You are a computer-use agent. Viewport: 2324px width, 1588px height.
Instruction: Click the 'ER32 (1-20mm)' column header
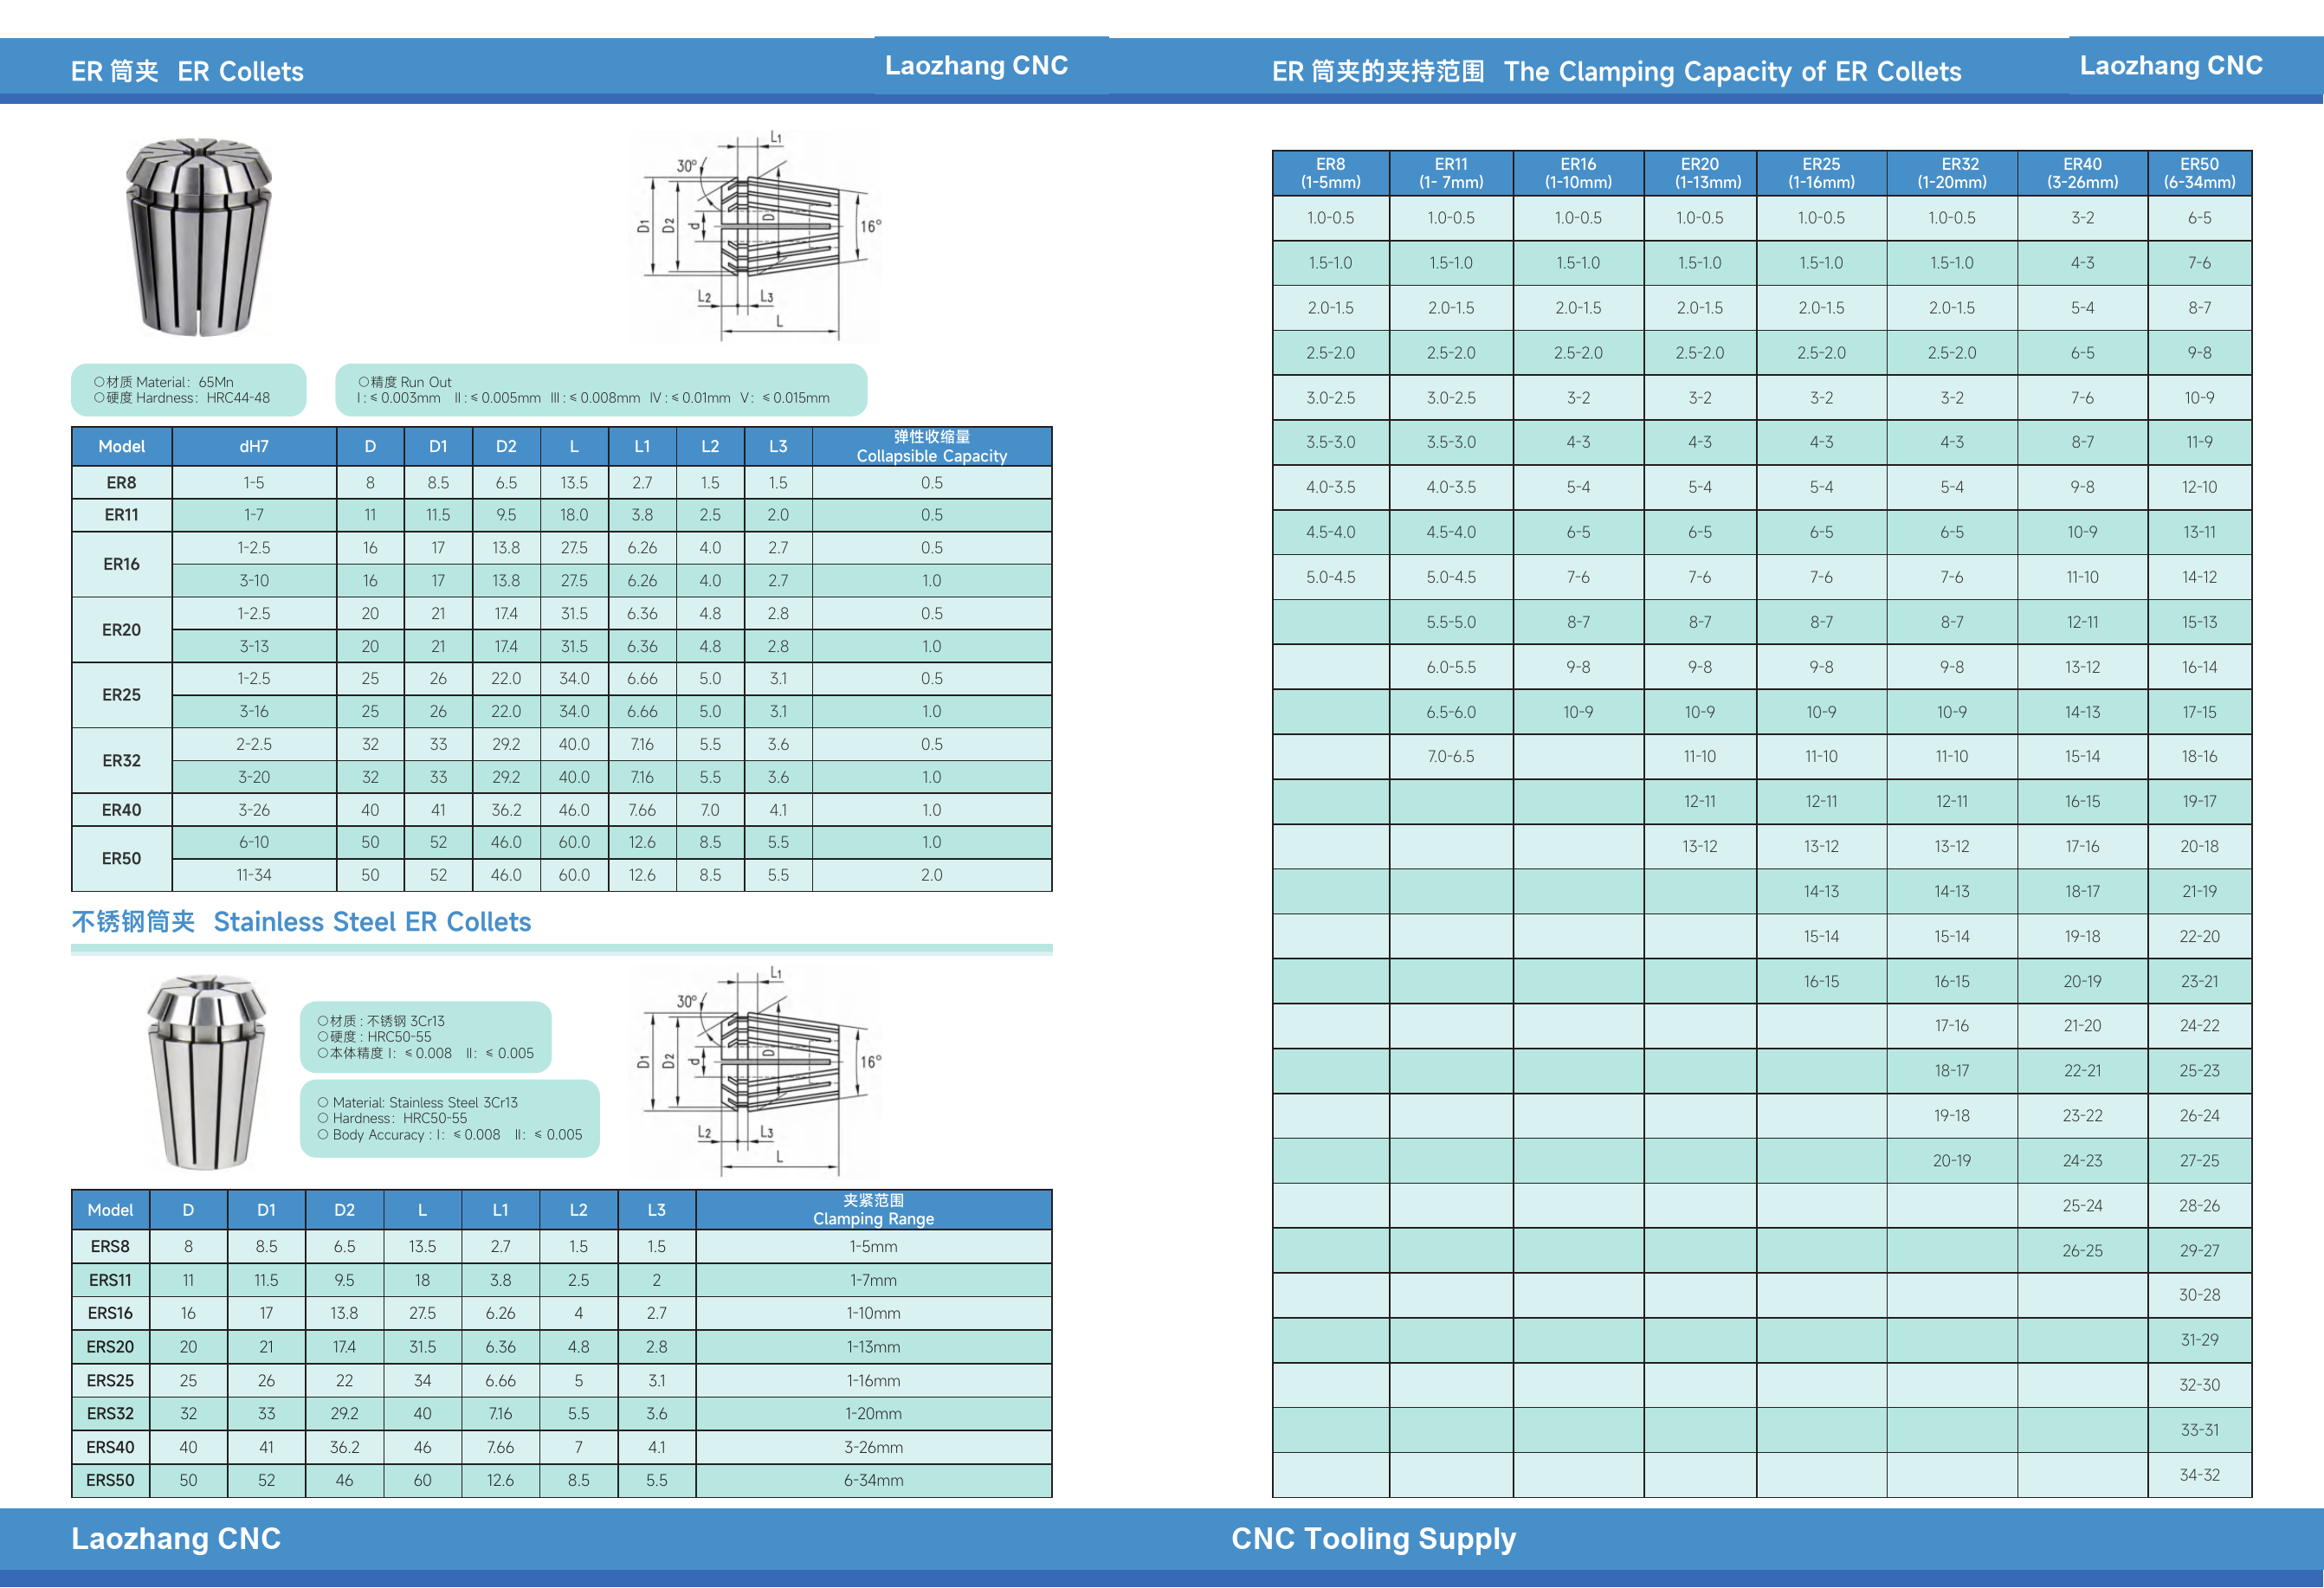click(x=1952, y=173)
